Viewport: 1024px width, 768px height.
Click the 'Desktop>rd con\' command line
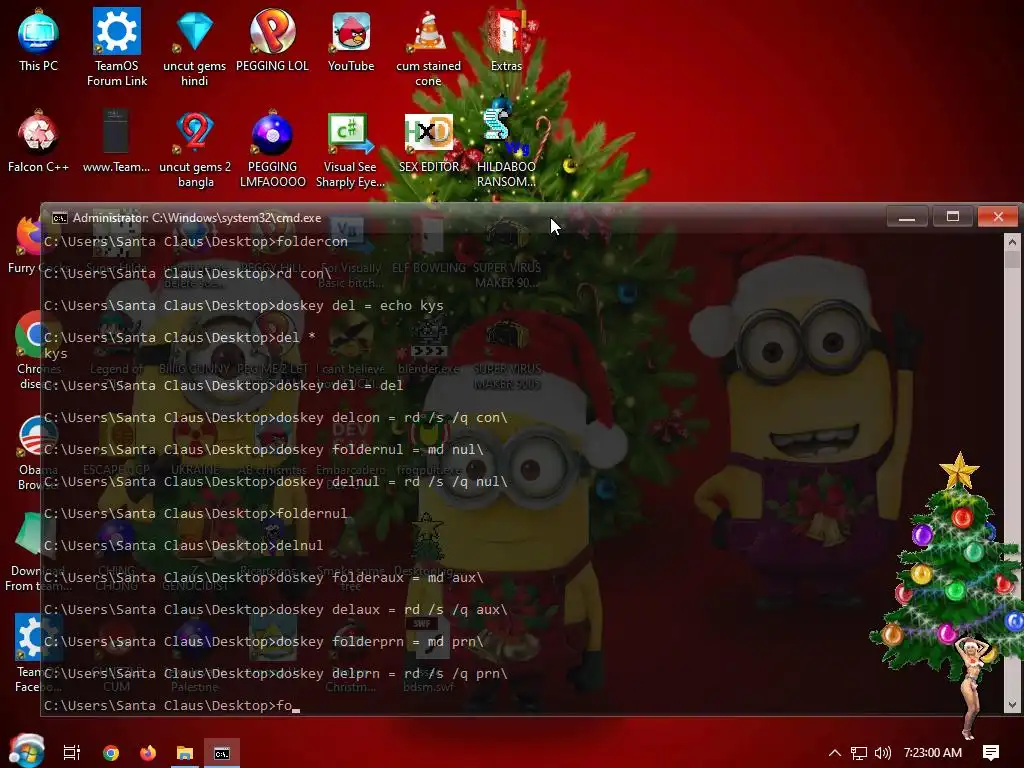coord(188,274)
